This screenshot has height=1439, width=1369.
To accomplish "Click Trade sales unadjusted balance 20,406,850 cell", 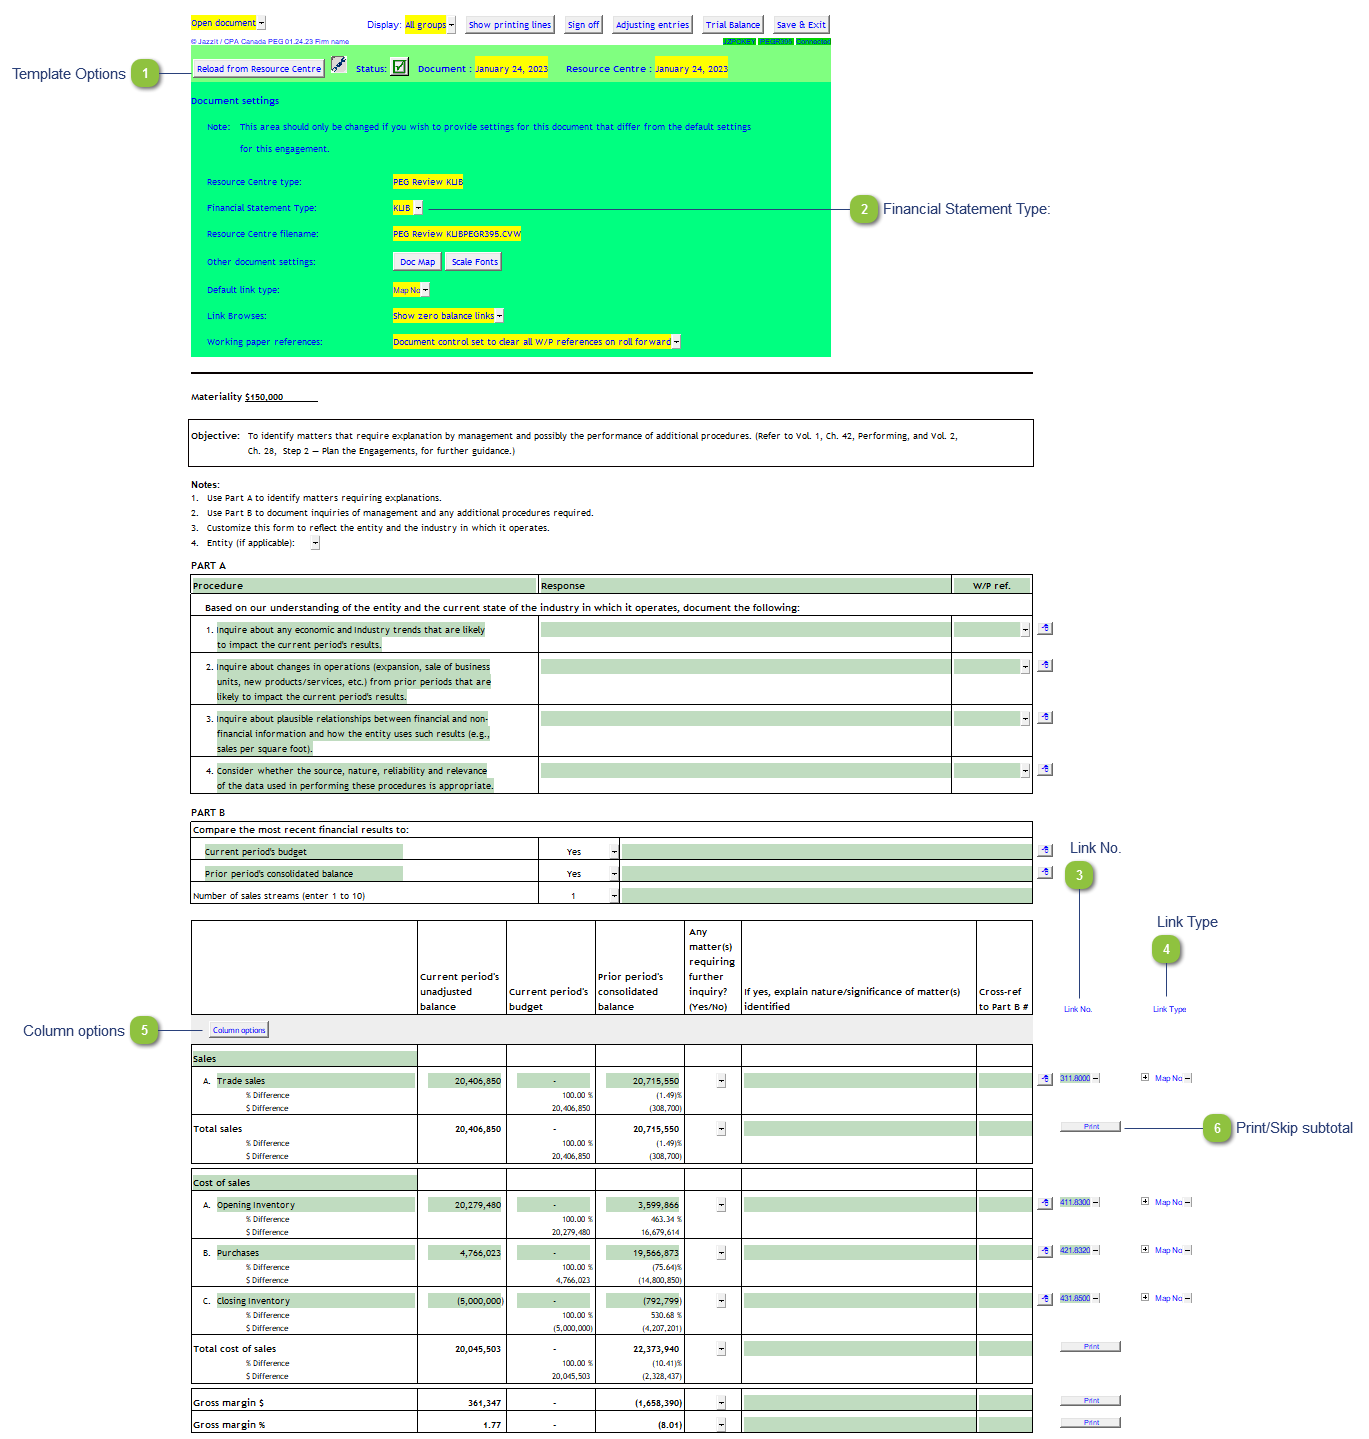I will pos(465,1081).
